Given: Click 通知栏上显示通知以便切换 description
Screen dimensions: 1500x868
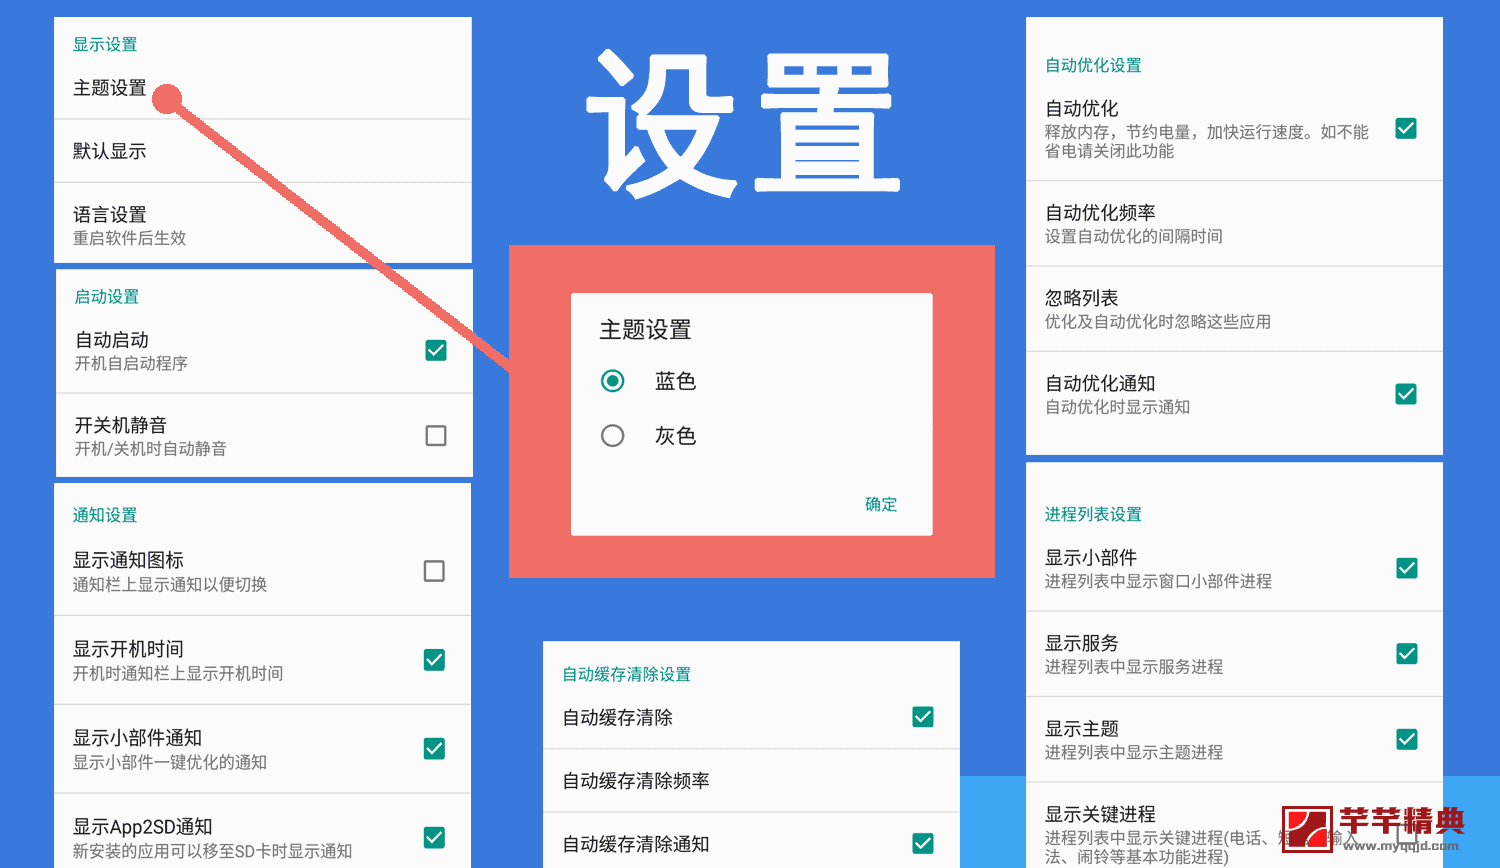Looking at the screenshot, I should coord(170,584).
